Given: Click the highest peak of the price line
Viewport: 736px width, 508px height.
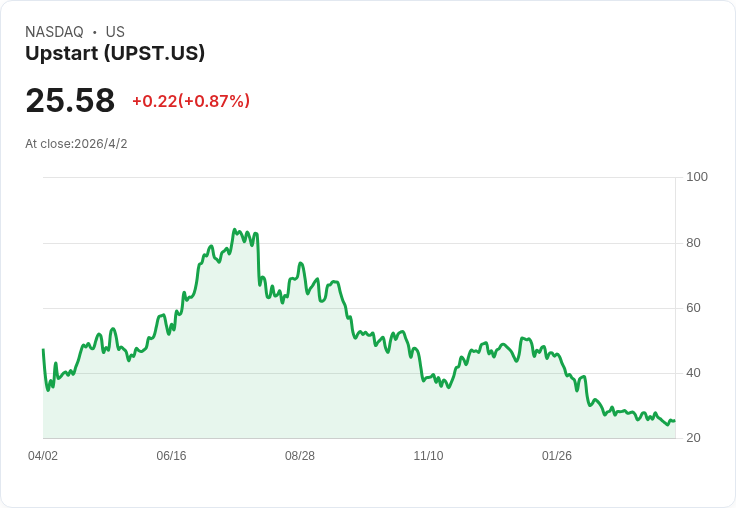Looking at the screenshot, I should pos(234,230).
